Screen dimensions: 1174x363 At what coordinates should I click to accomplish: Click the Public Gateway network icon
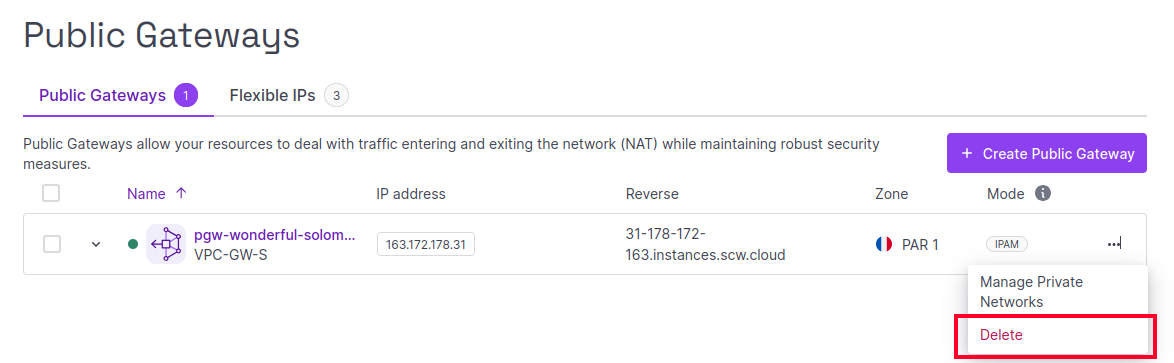165,244
